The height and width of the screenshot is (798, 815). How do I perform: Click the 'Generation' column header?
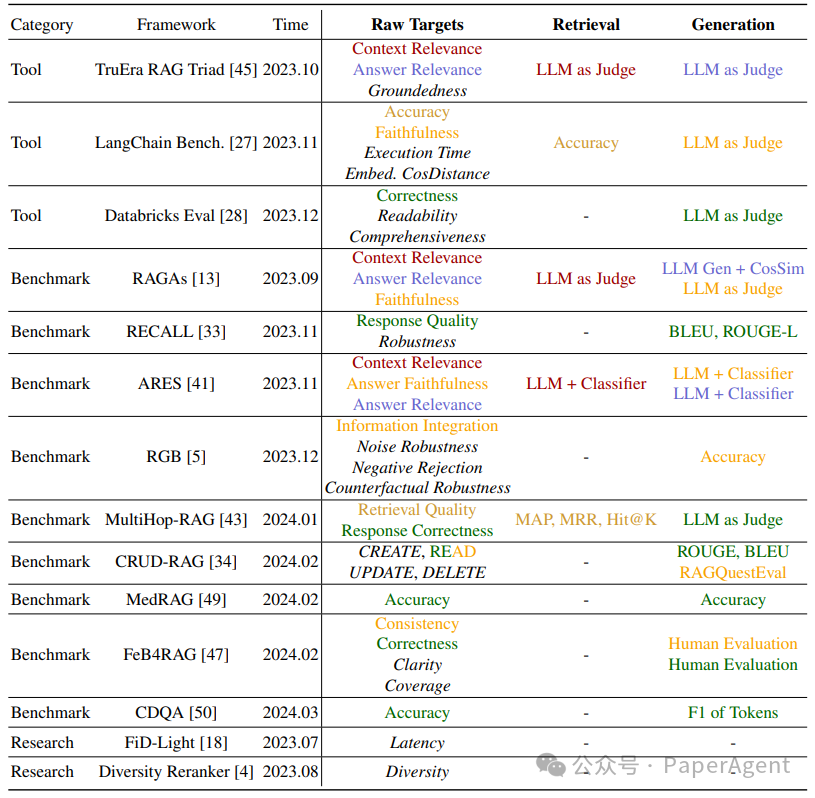click(733, 24)
